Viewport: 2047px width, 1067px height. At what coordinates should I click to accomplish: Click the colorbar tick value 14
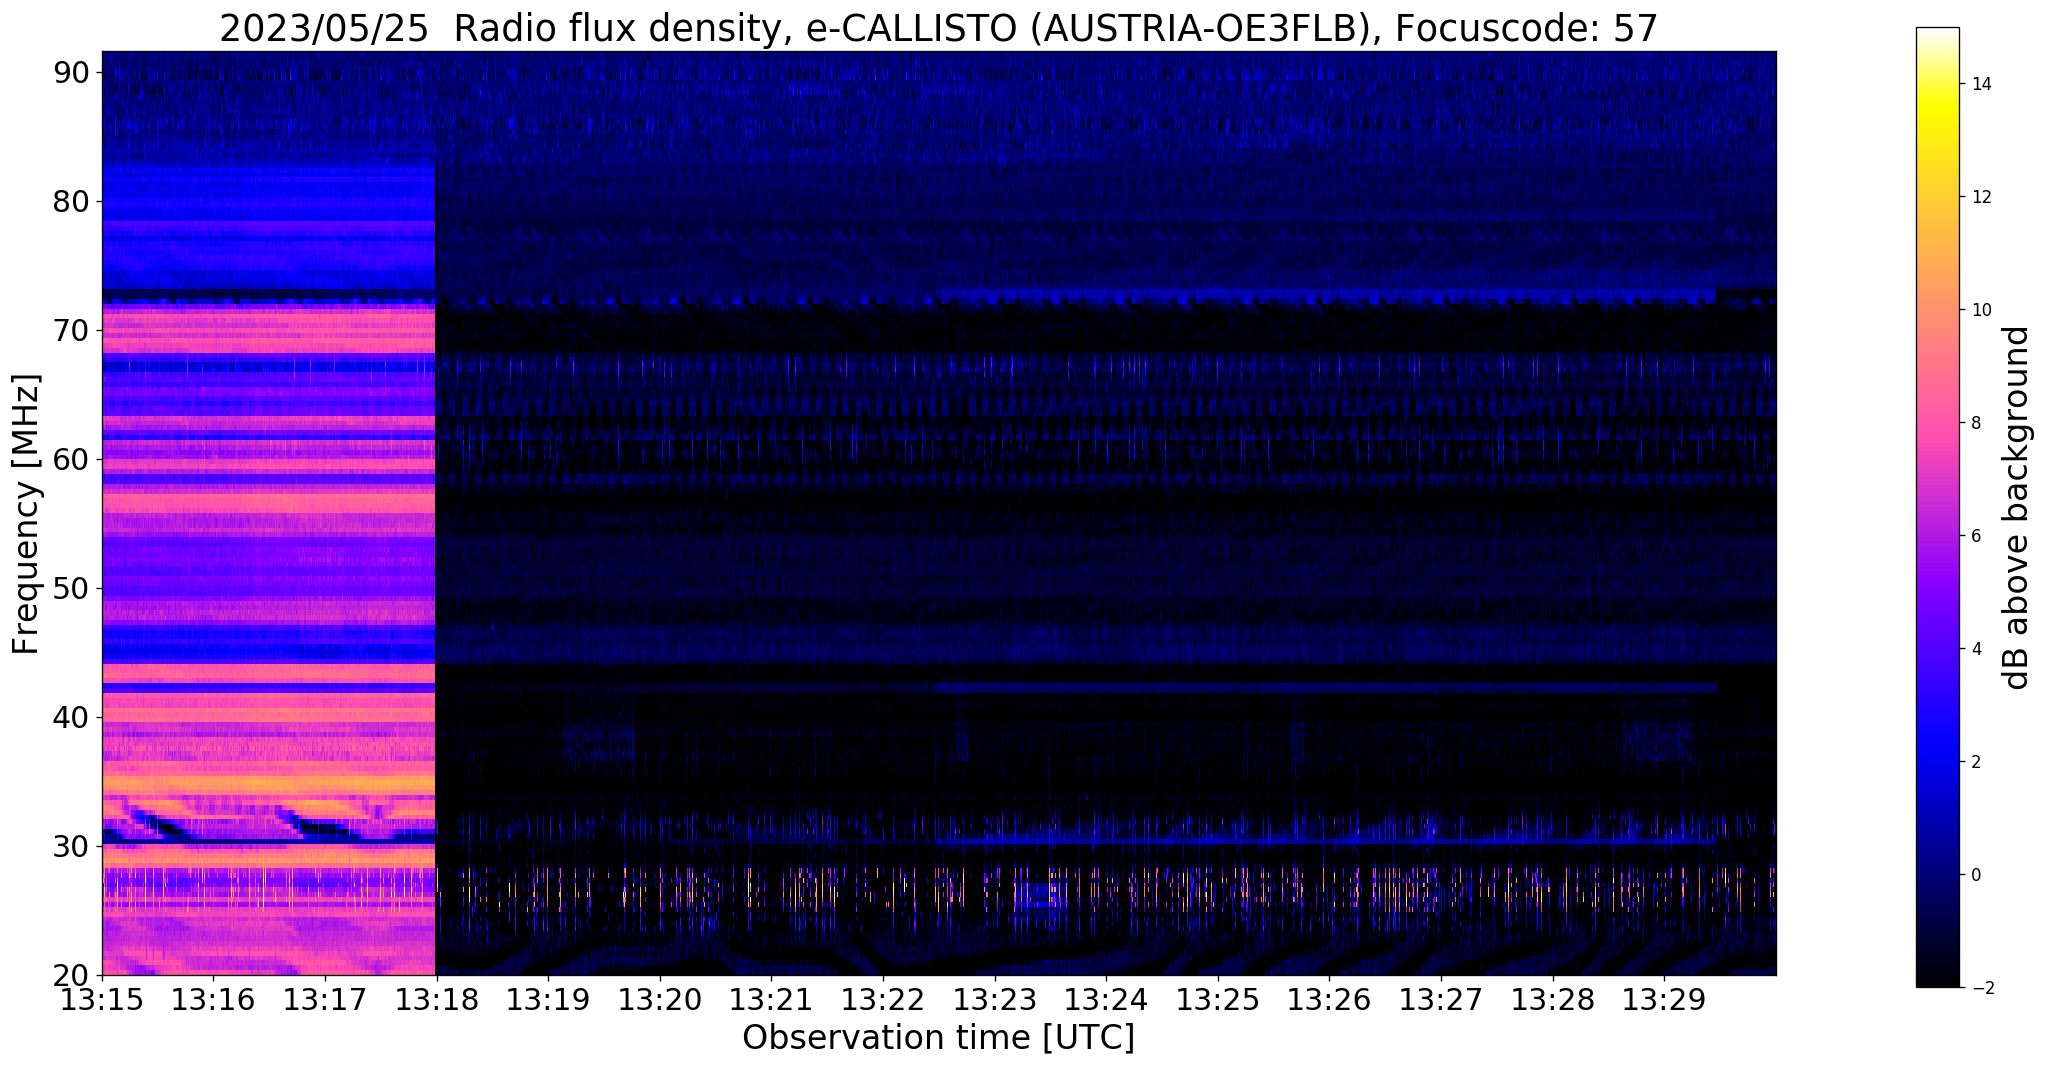point(1980,84)
